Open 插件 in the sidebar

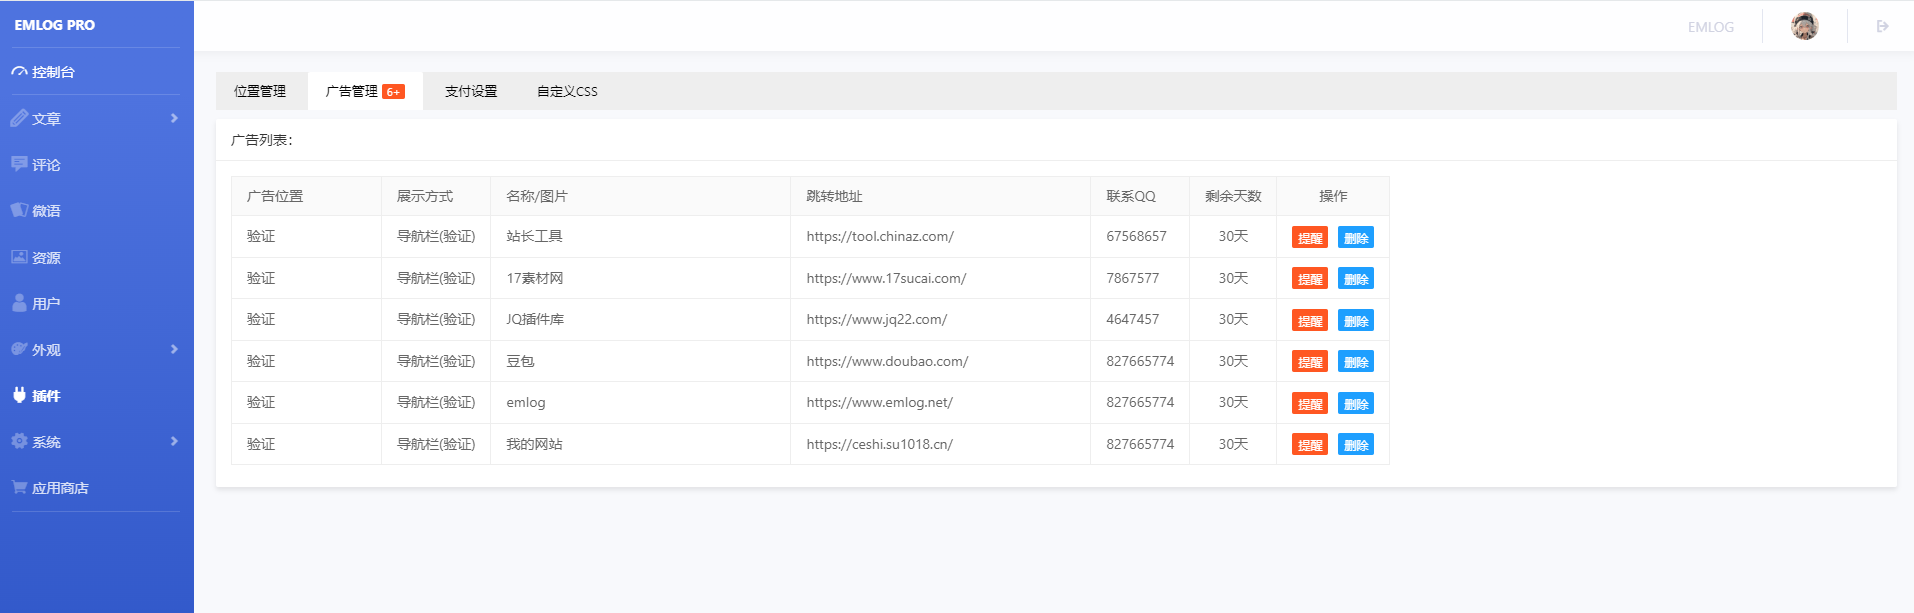pyautogui.click(x=46, y=396)
